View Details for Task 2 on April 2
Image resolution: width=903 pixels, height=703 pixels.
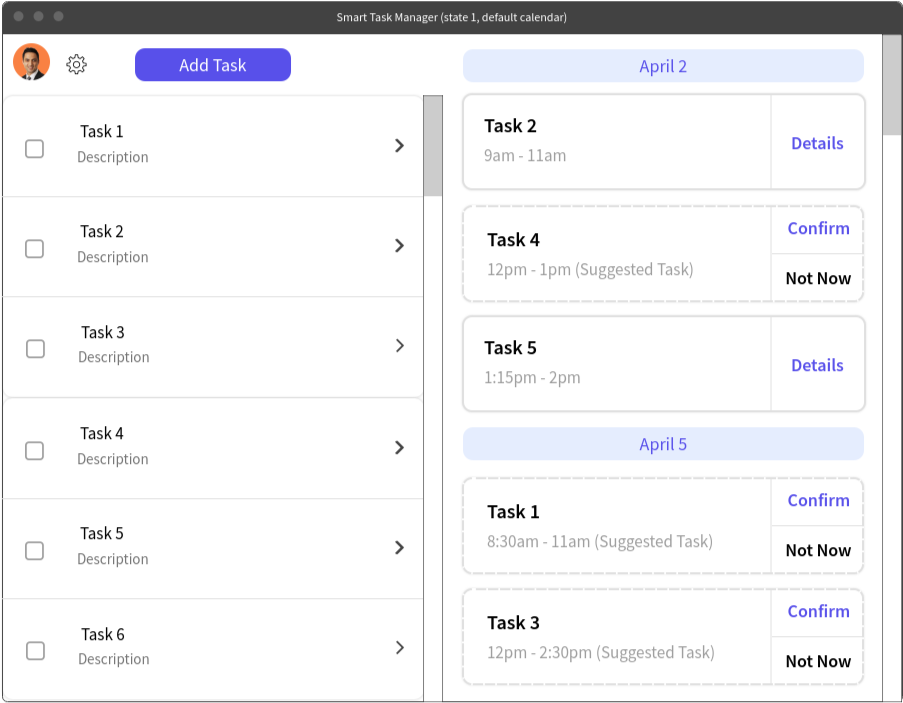pyautogui.click(x=817, y=143)
